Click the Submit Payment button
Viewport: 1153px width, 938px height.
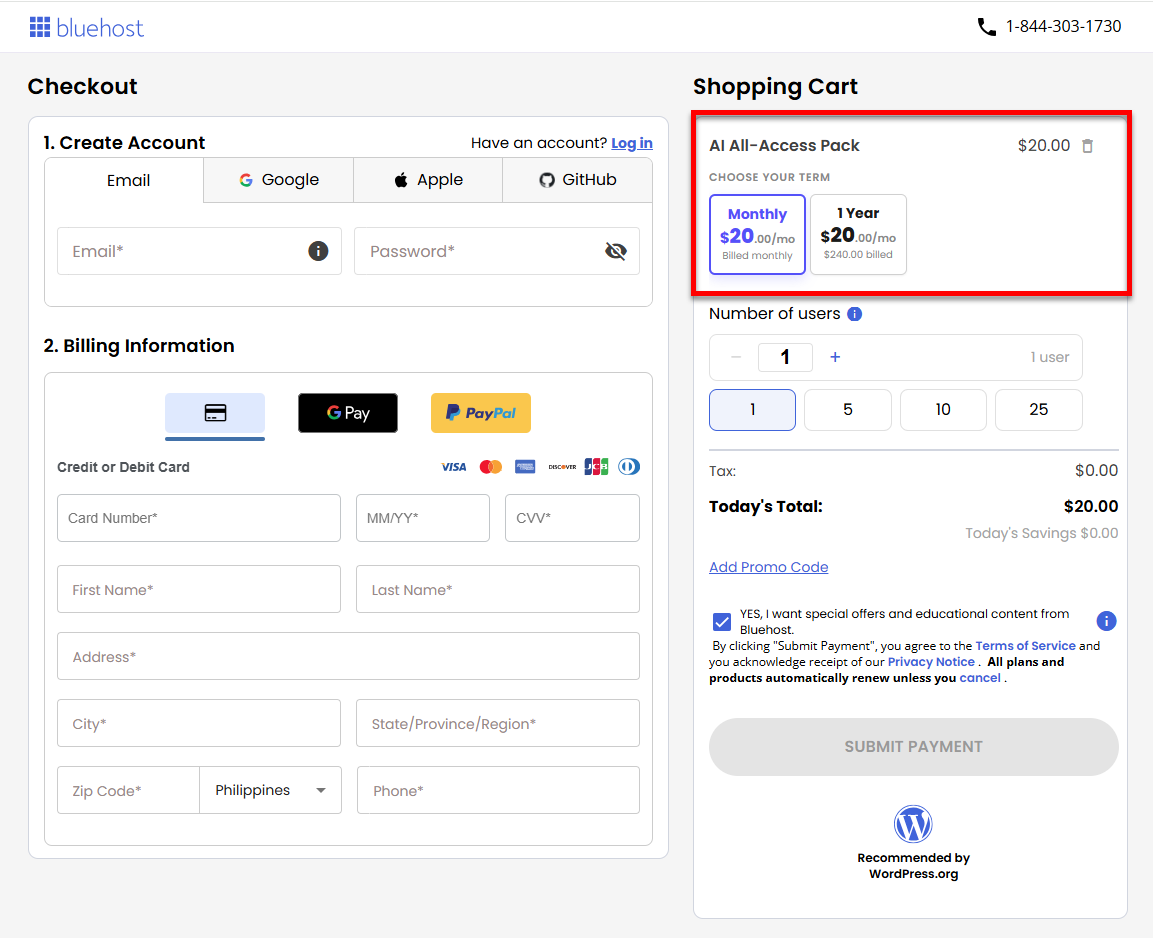tap(913, 747)
